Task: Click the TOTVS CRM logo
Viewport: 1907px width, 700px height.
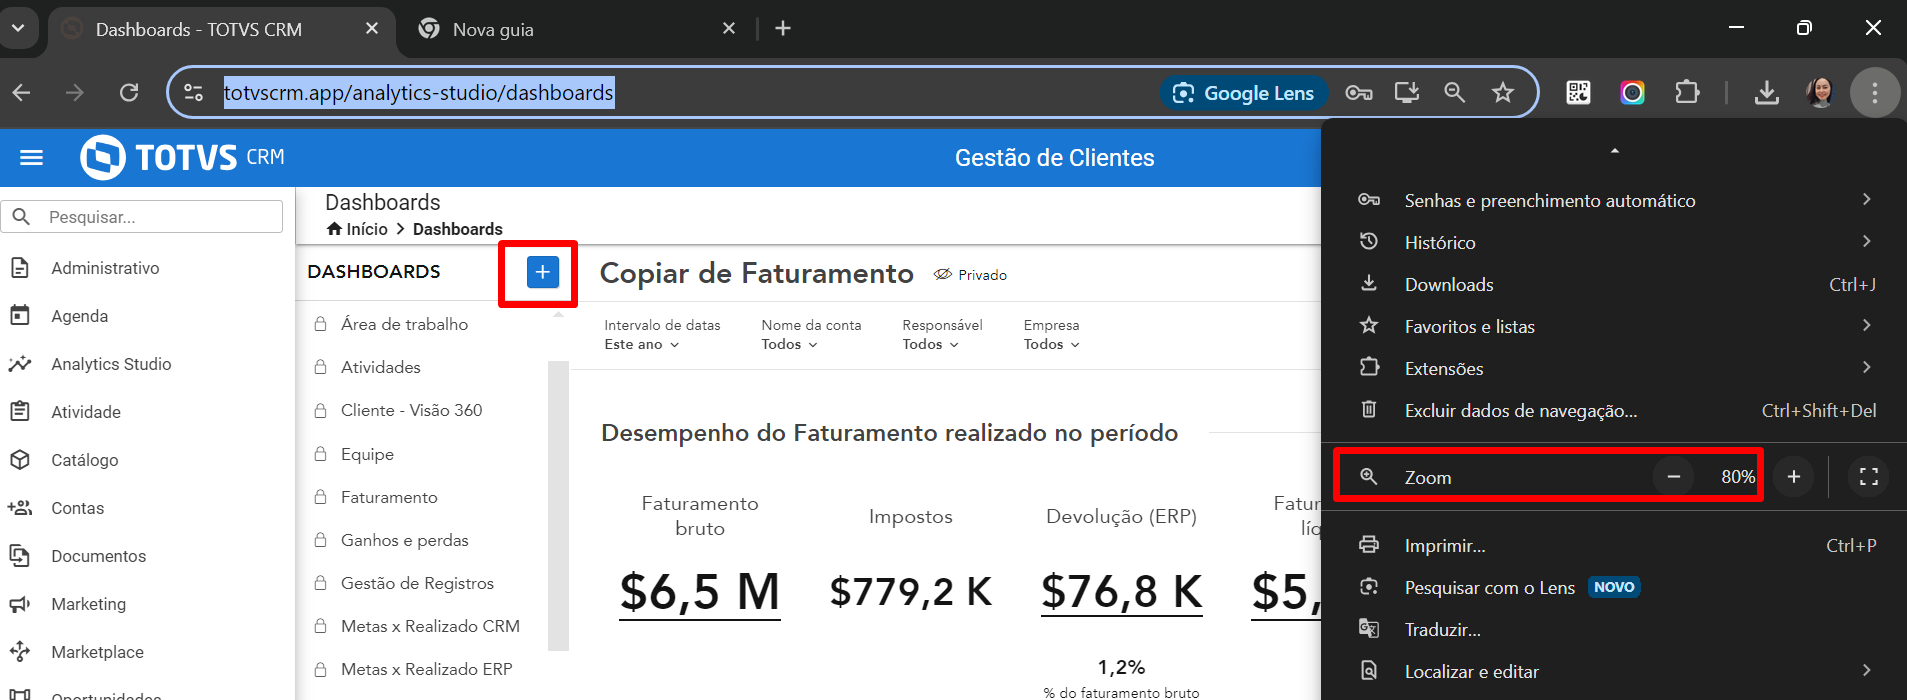Action: 182,157
